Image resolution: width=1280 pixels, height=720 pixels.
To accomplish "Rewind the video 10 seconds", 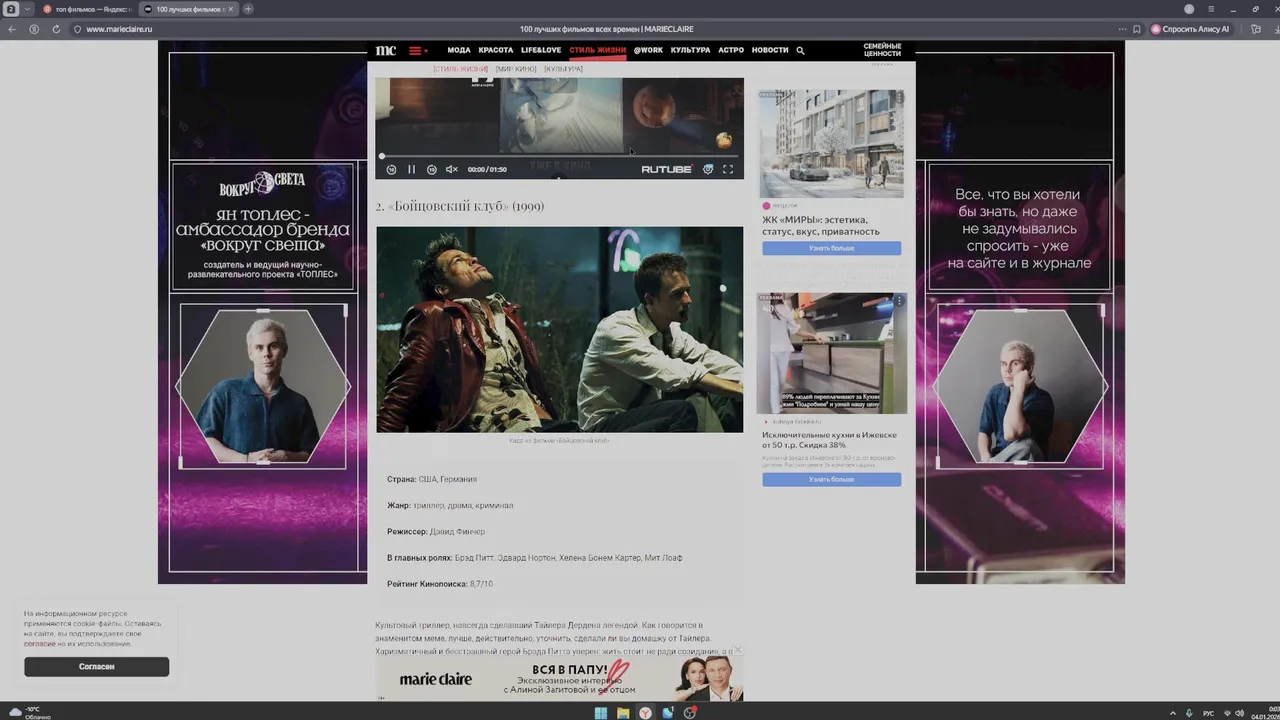I will click(x=391, y=169).
